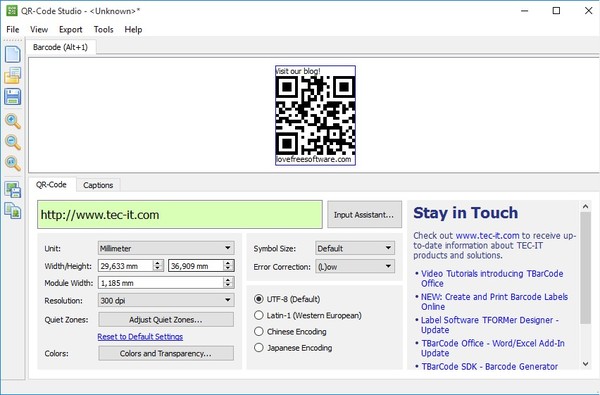Image resolution: width=600 pixels, height=395 pixels.
Task: Click Reset to Default Settings link
Action: pyautogui.click(x=140, y=336)
